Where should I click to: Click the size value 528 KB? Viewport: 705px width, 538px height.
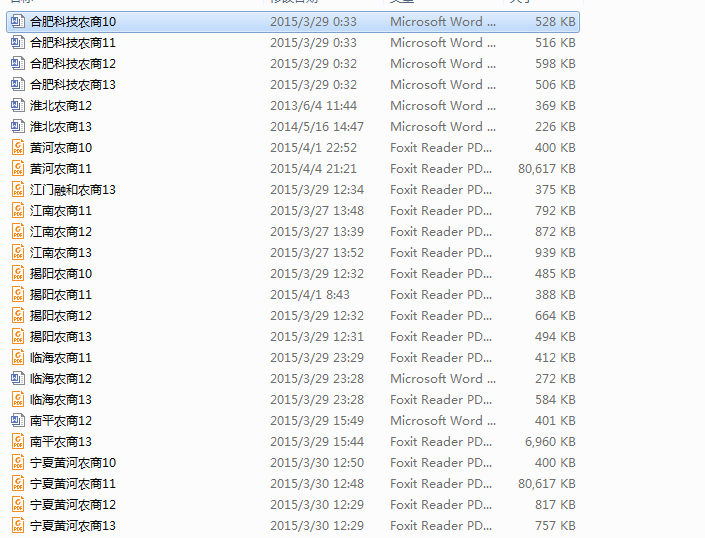pos(555,22)
